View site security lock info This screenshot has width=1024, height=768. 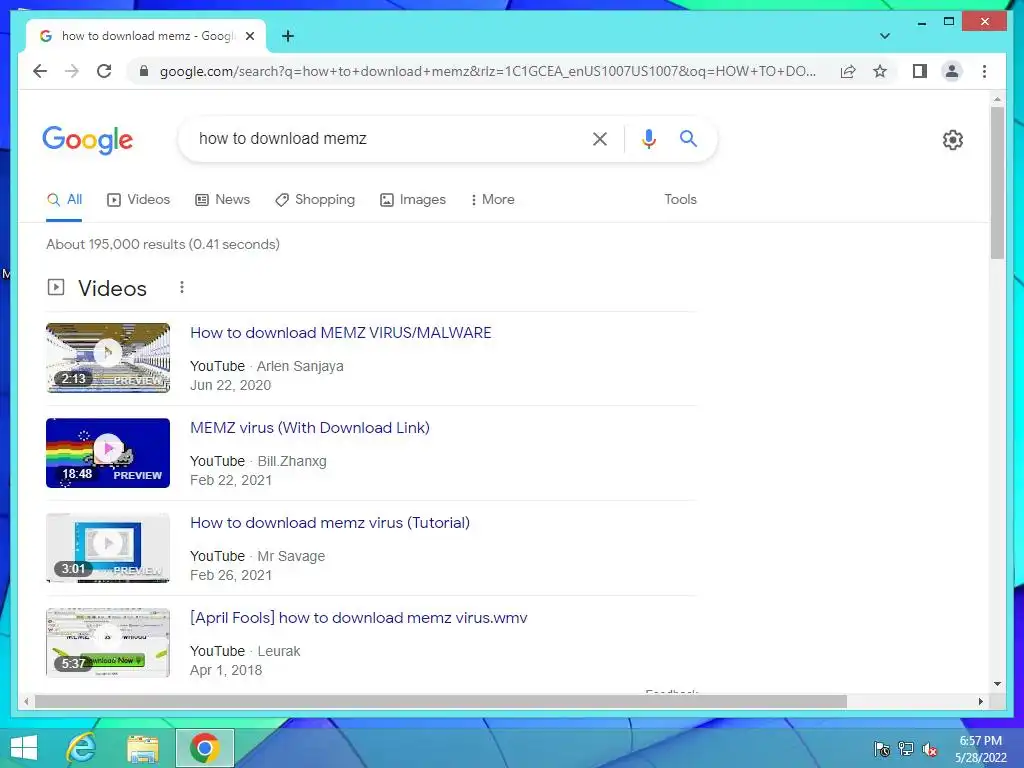(x=144, y=71)
